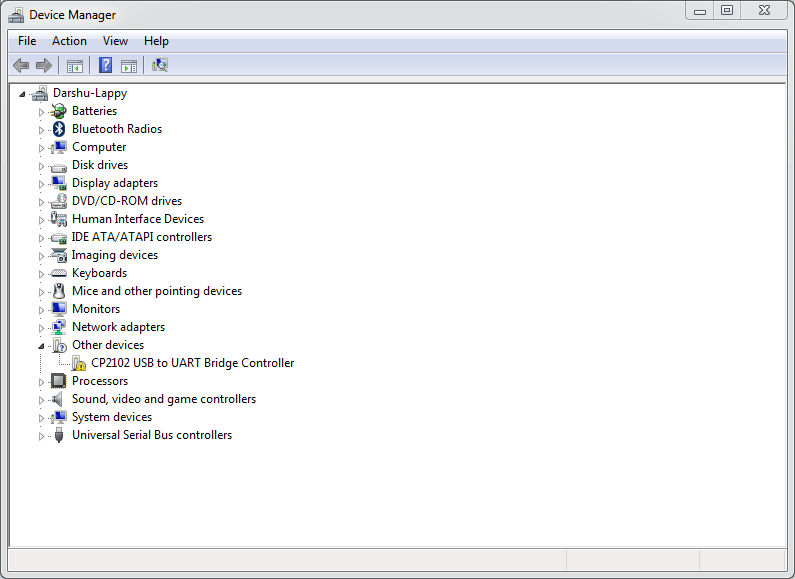Expand the System devices node
This screenshot has height=579, width=795.
click(x=41, y=418)
